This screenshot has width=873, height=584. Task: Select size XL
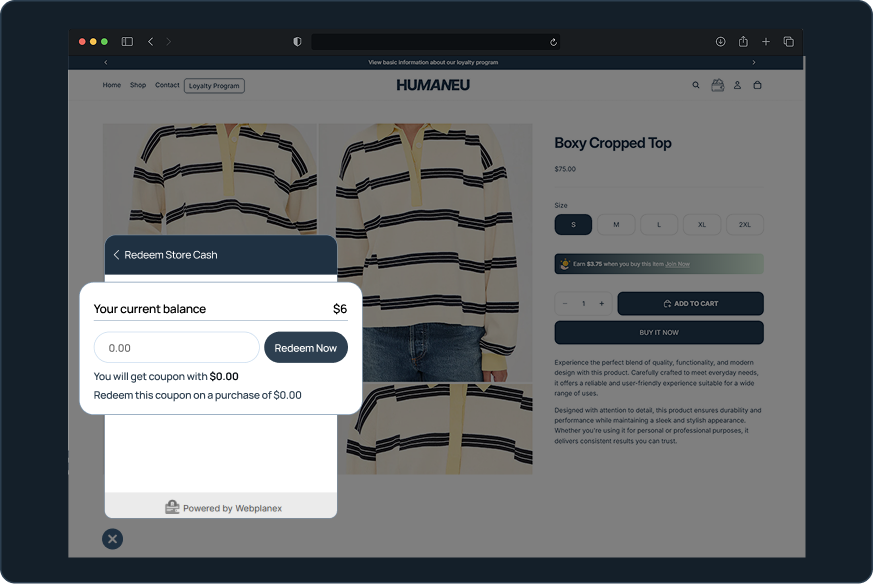pos(702,225)
